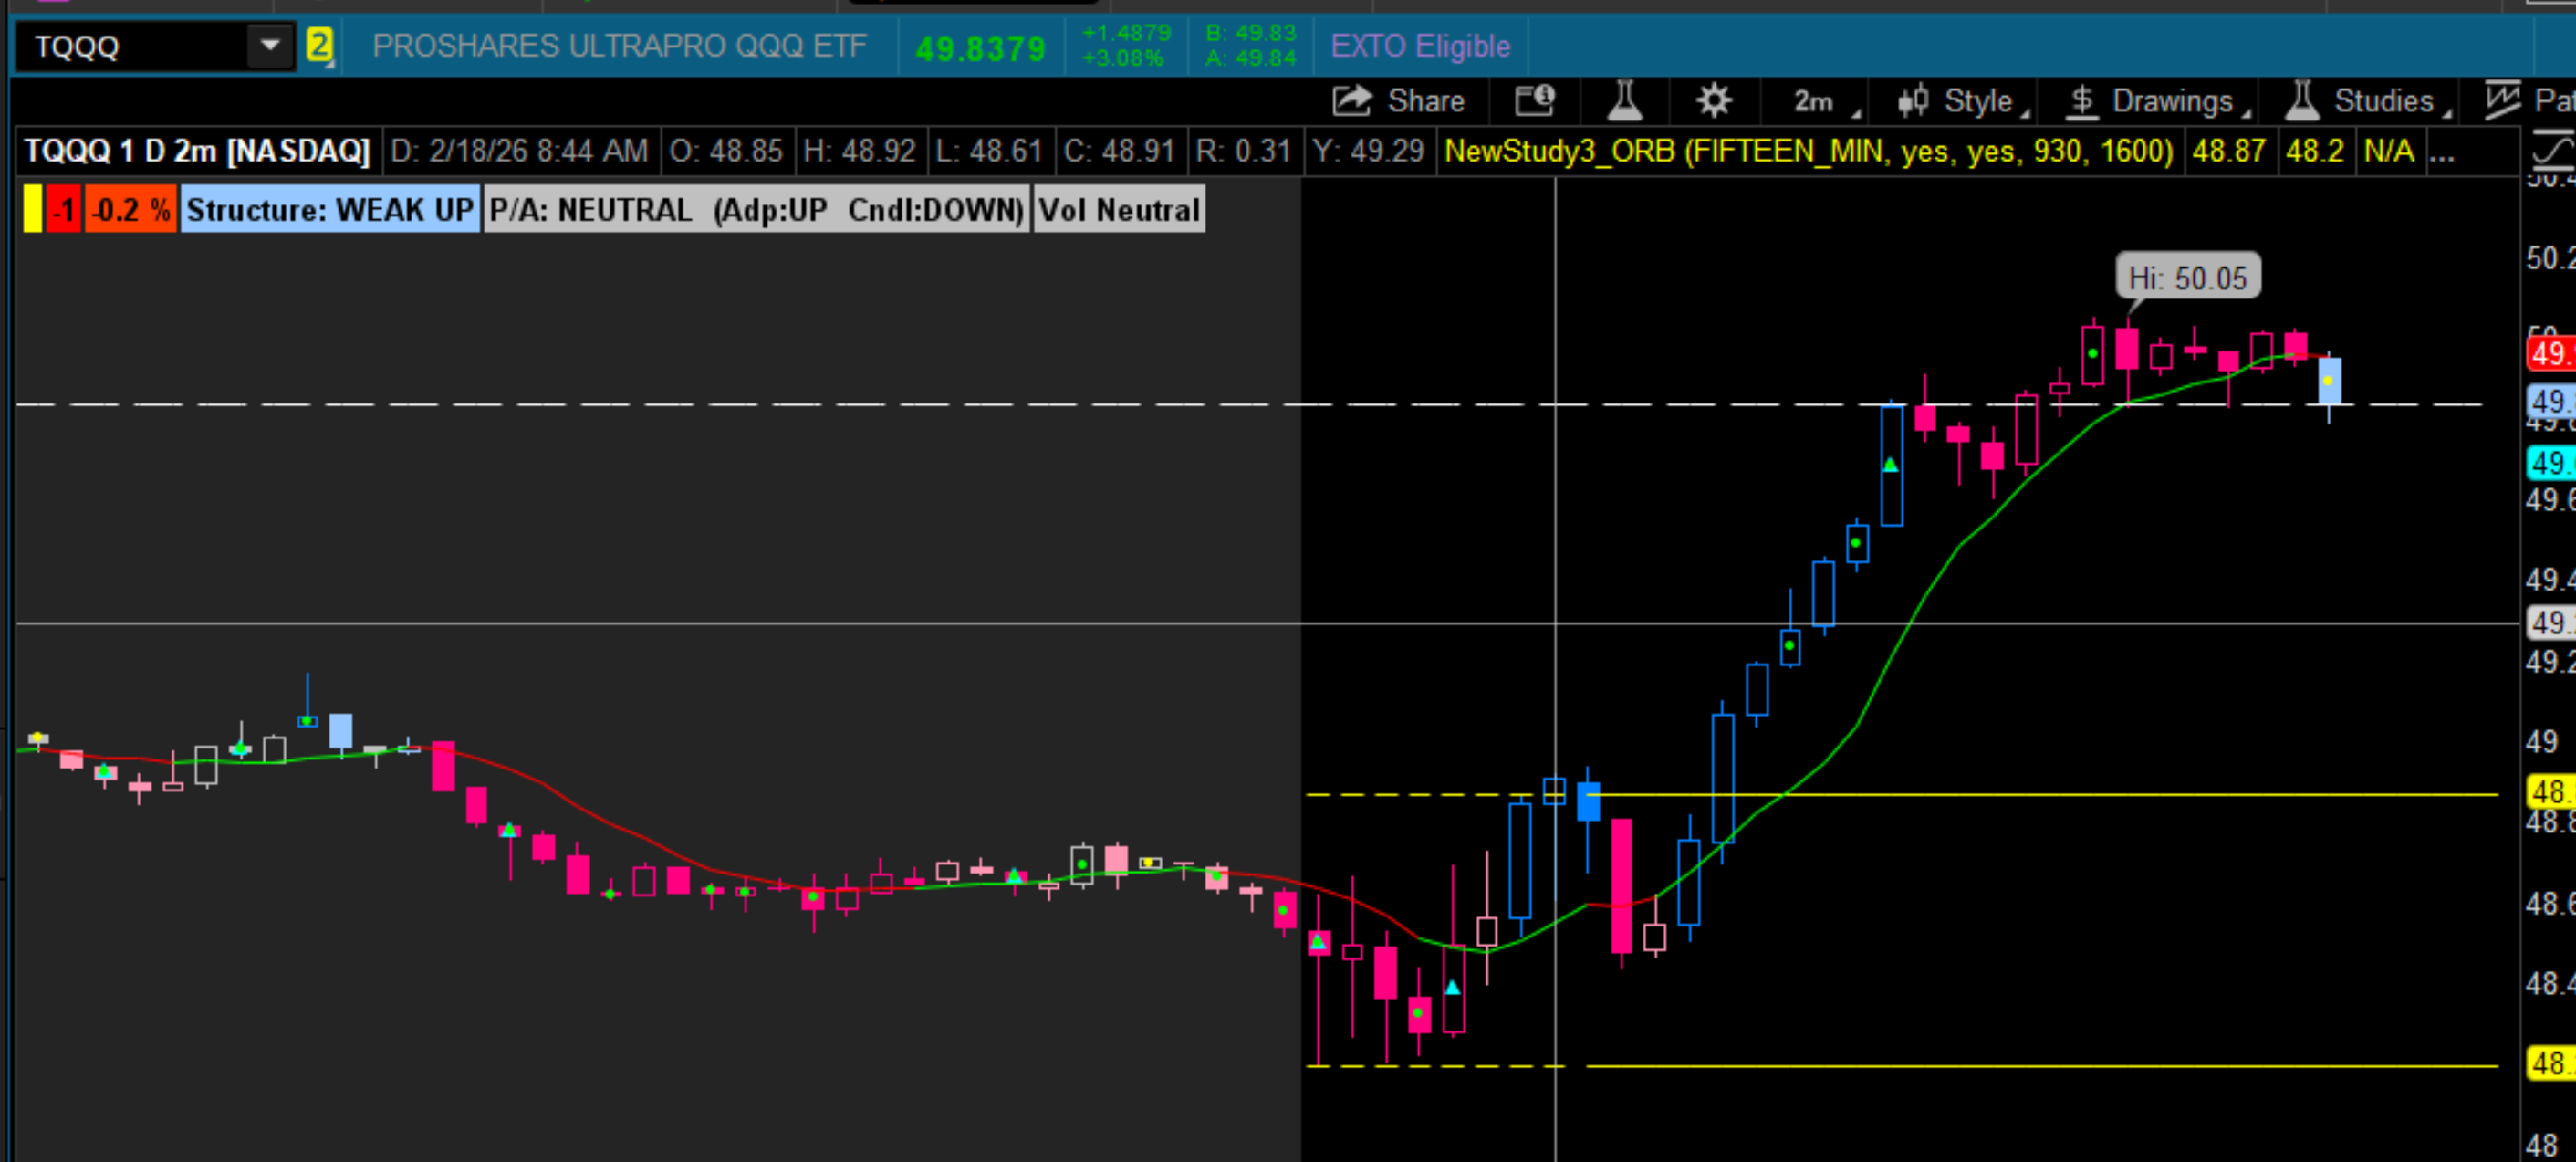Click the dollar-sign Drawings icon

(2082, 101)
